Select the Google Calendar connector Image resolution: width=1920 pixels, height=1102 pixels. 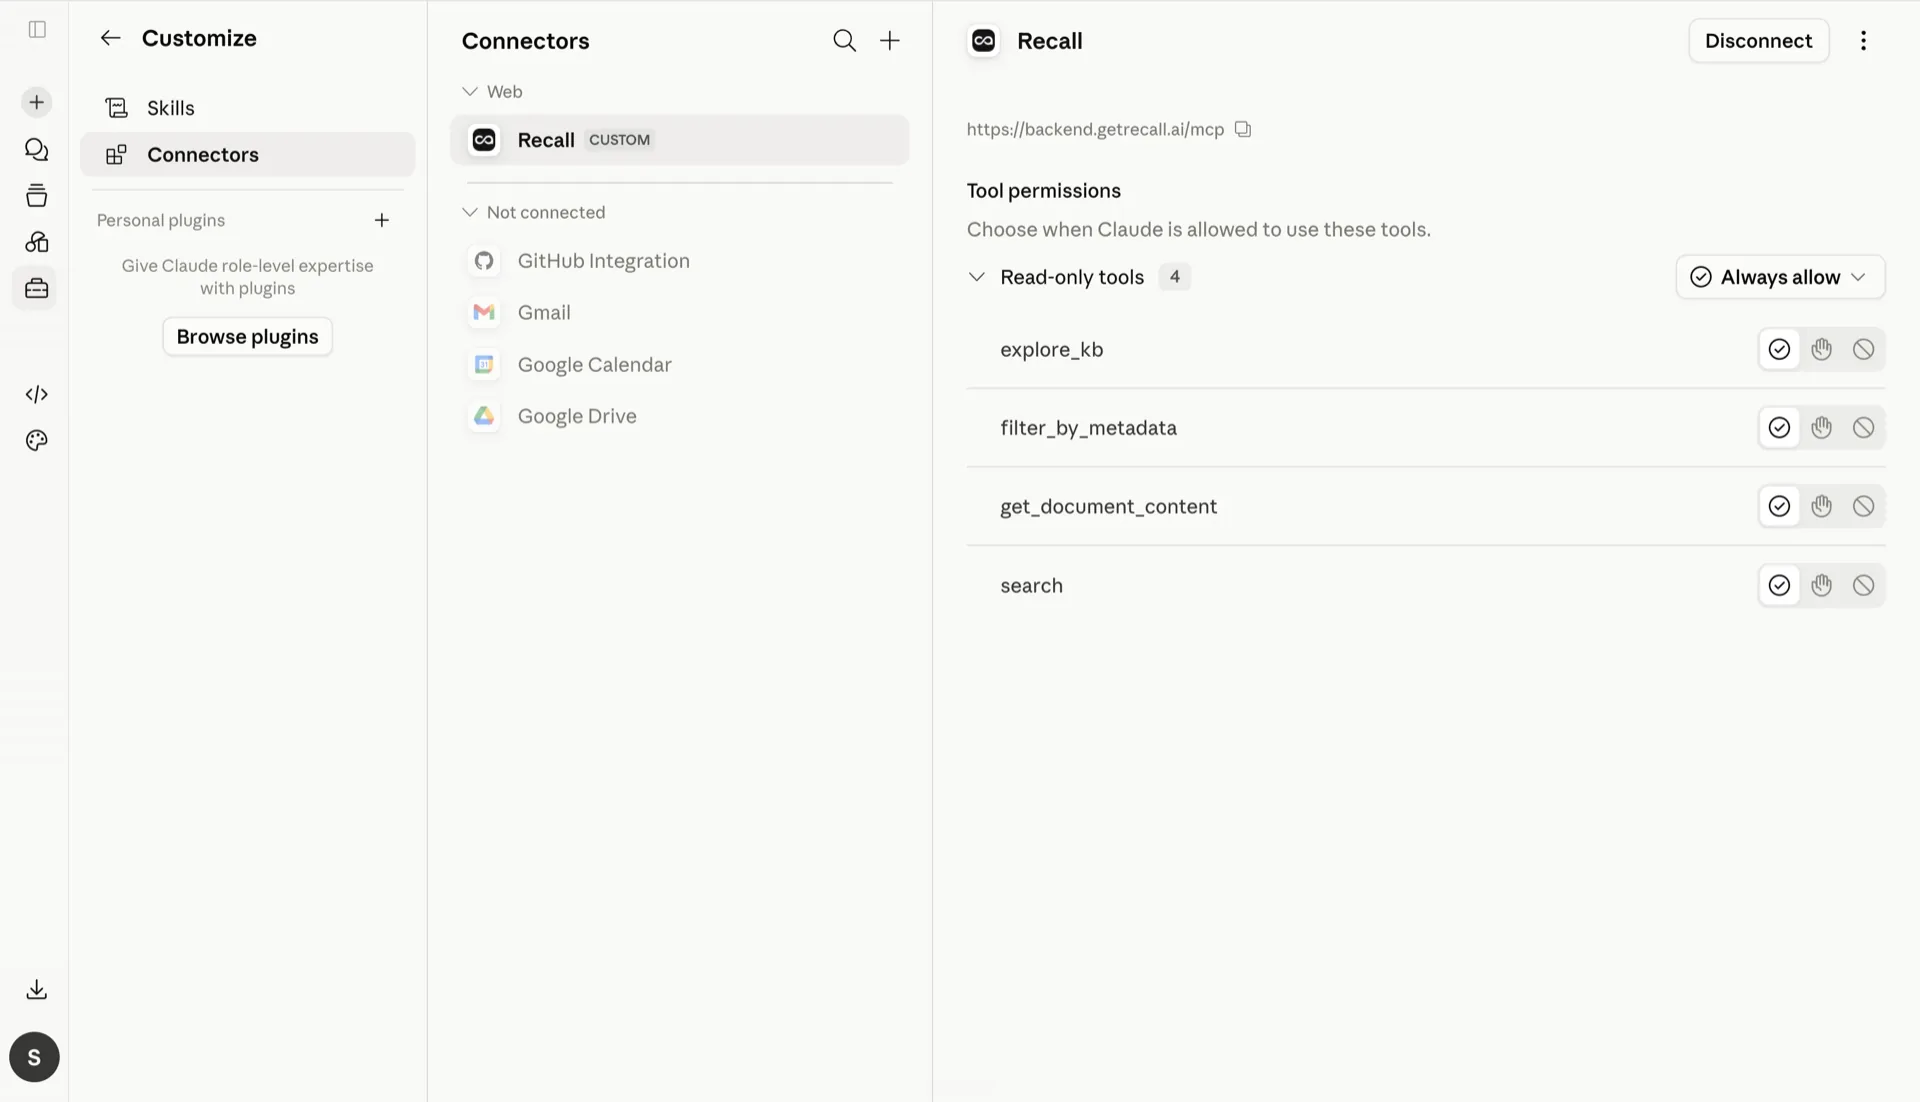679,365
